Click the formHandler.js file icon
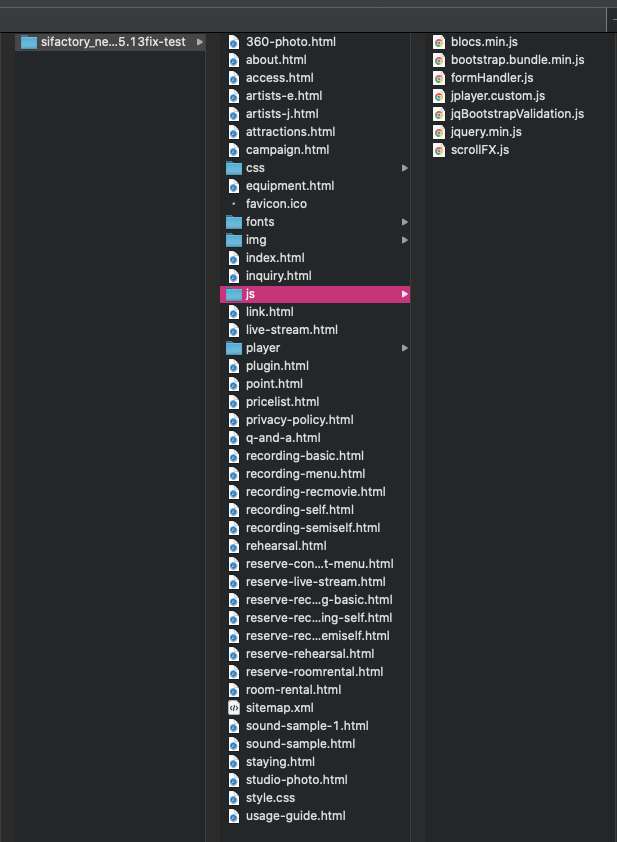Screen dimensions: 617x842 point(439,78)
